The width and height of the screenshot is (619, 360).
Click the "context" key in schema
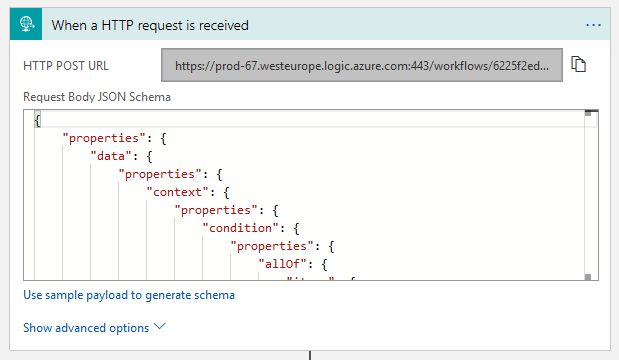tap(177, 192)
